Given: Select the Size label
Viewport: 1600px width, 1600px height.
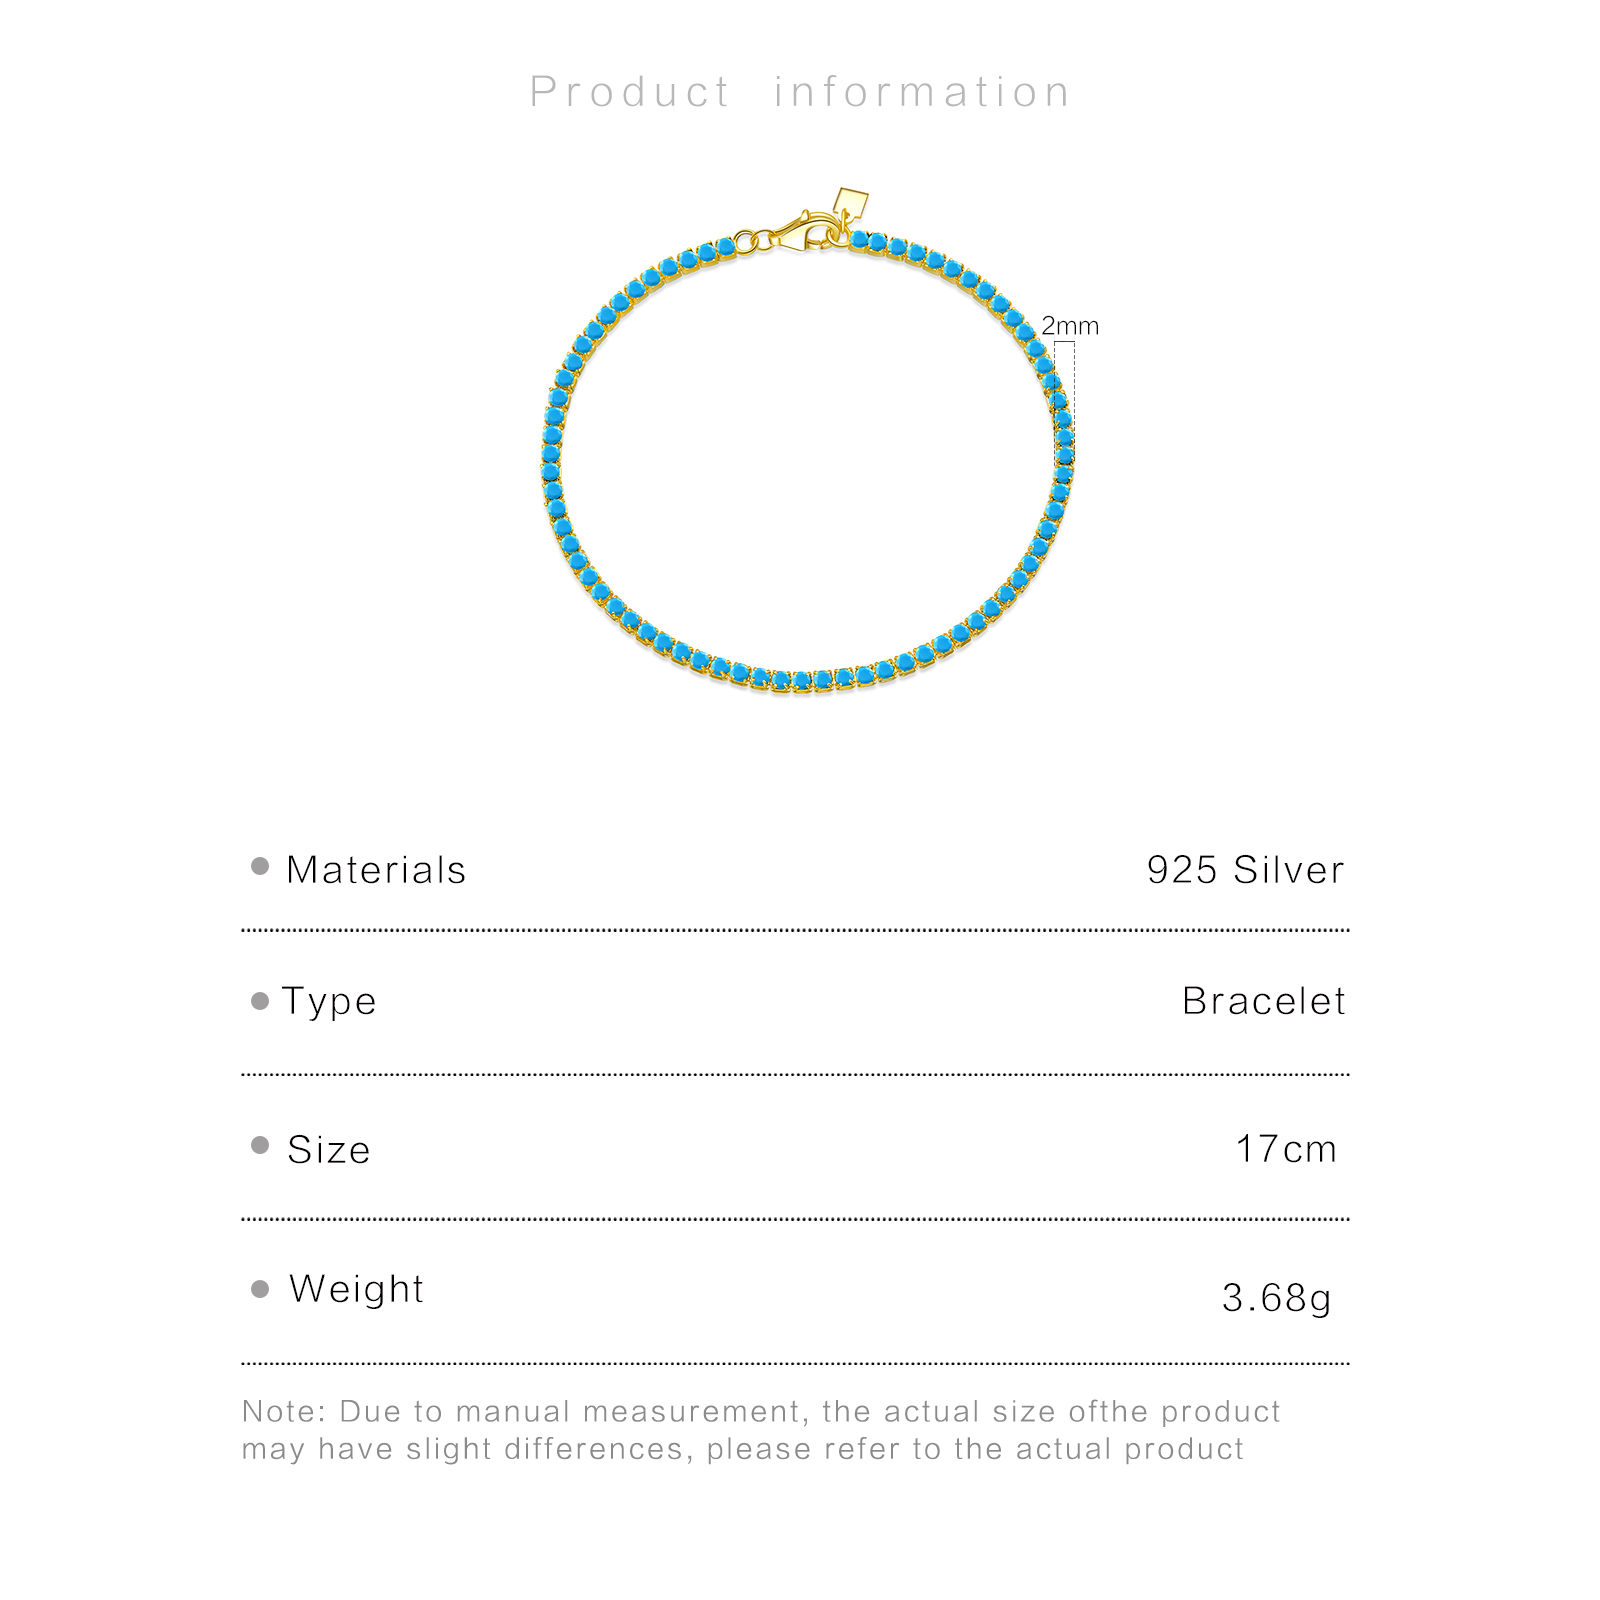Looking at the screenshot, I should click(x=329, y=1150).
